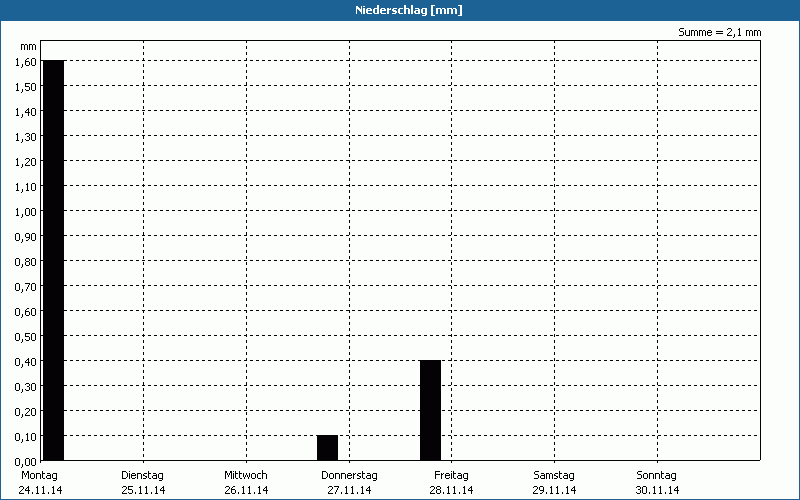Click the Samstag day label

[x=554, y=475]
